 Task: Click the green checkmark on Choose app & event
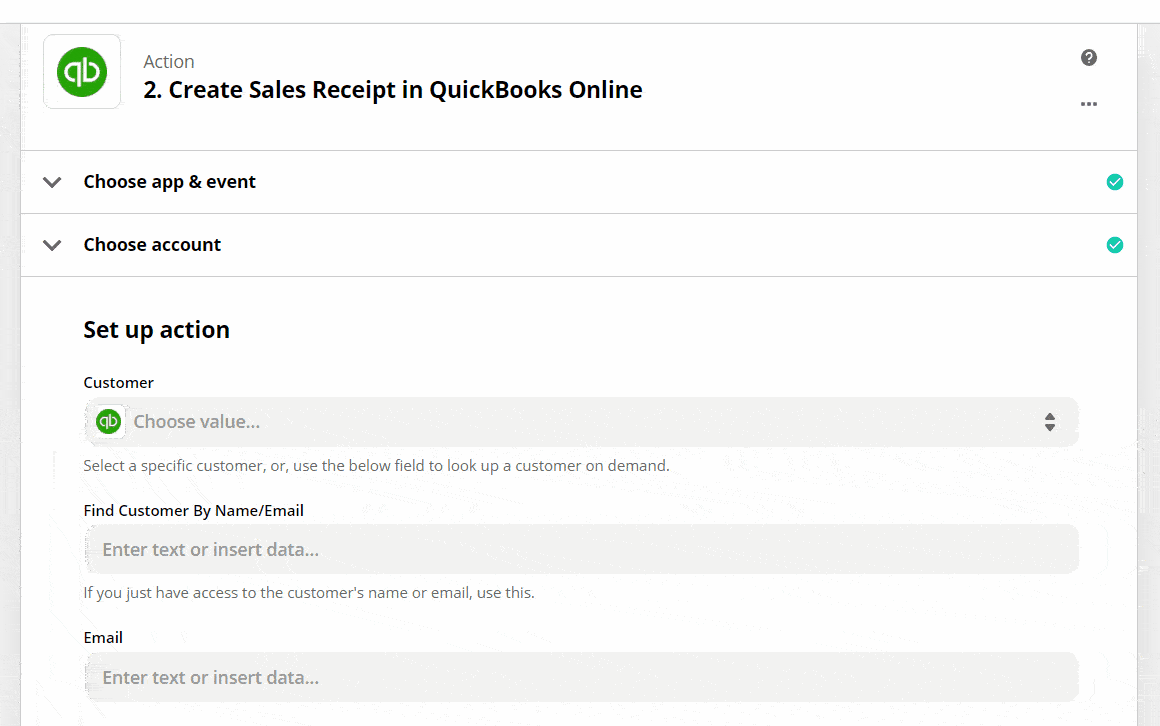(x=1115, y=182)
